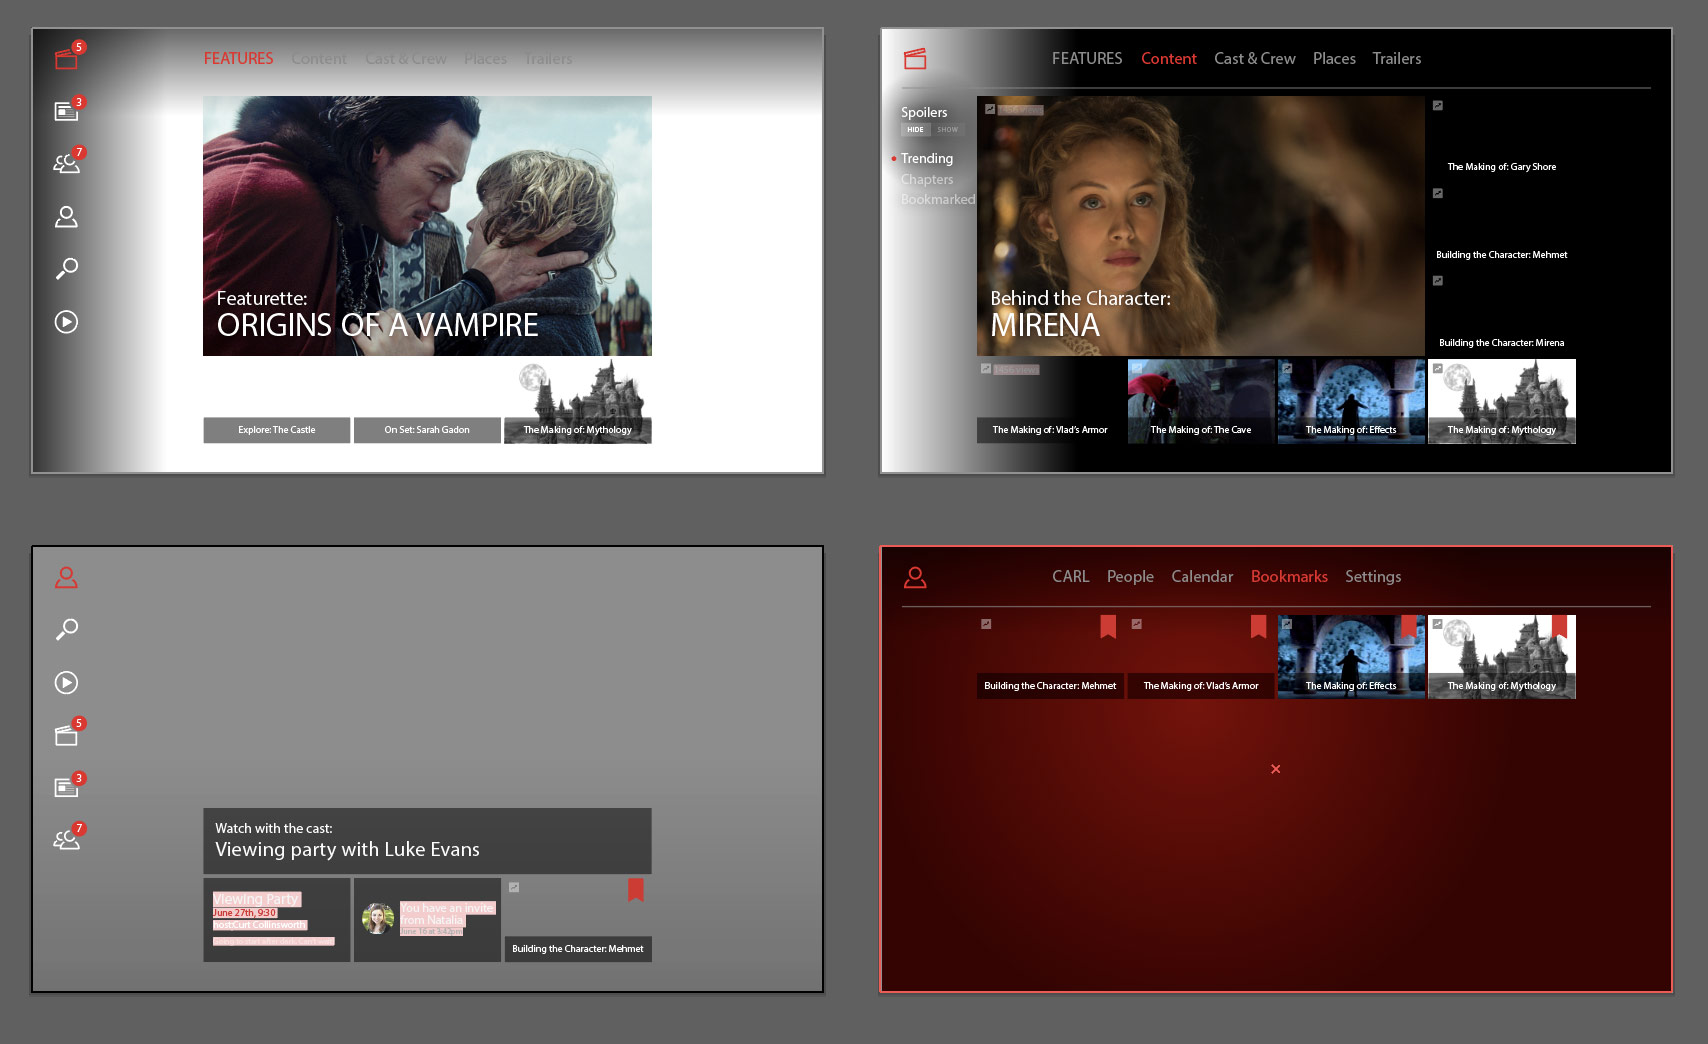
Task: Click red profile icon on gray profile screen
Action: pos(66,577)
